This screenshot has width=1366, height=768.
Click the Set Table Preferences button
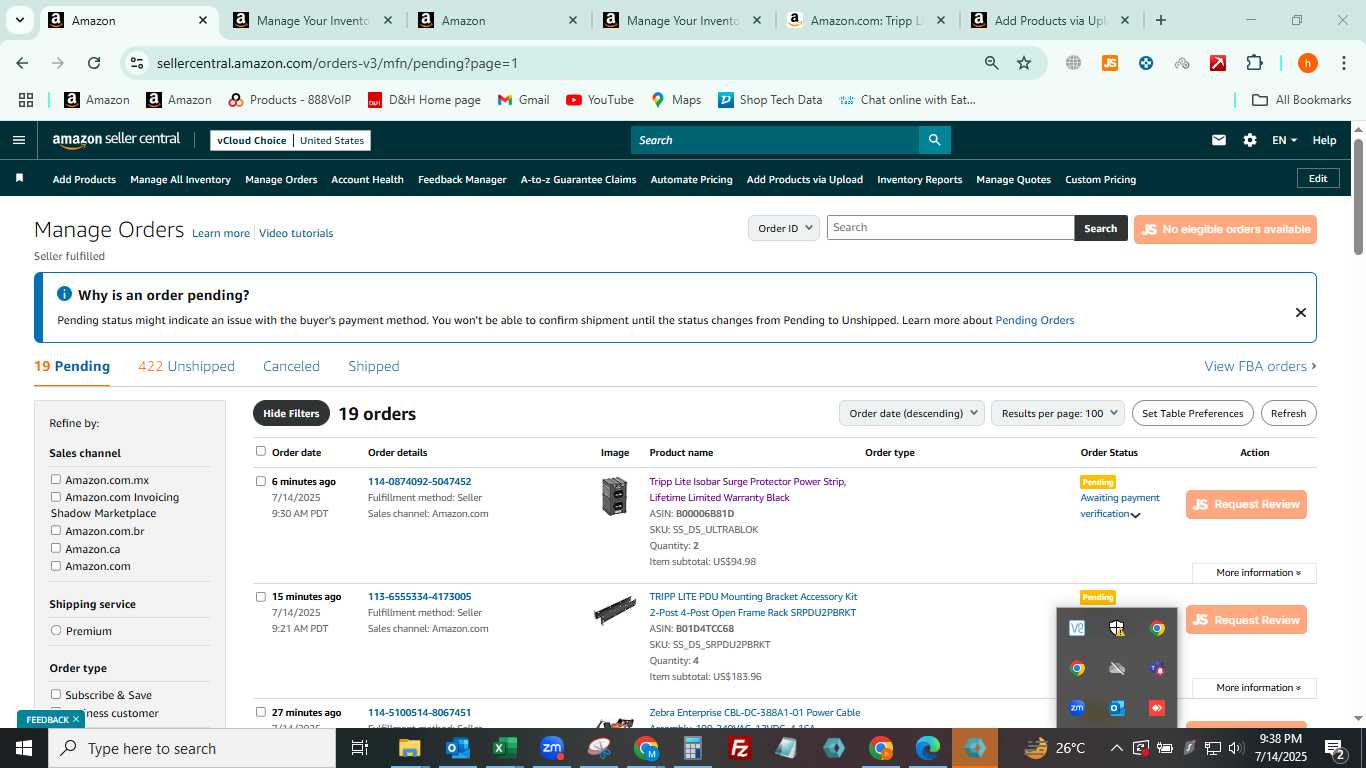[x=1192, y=413]
